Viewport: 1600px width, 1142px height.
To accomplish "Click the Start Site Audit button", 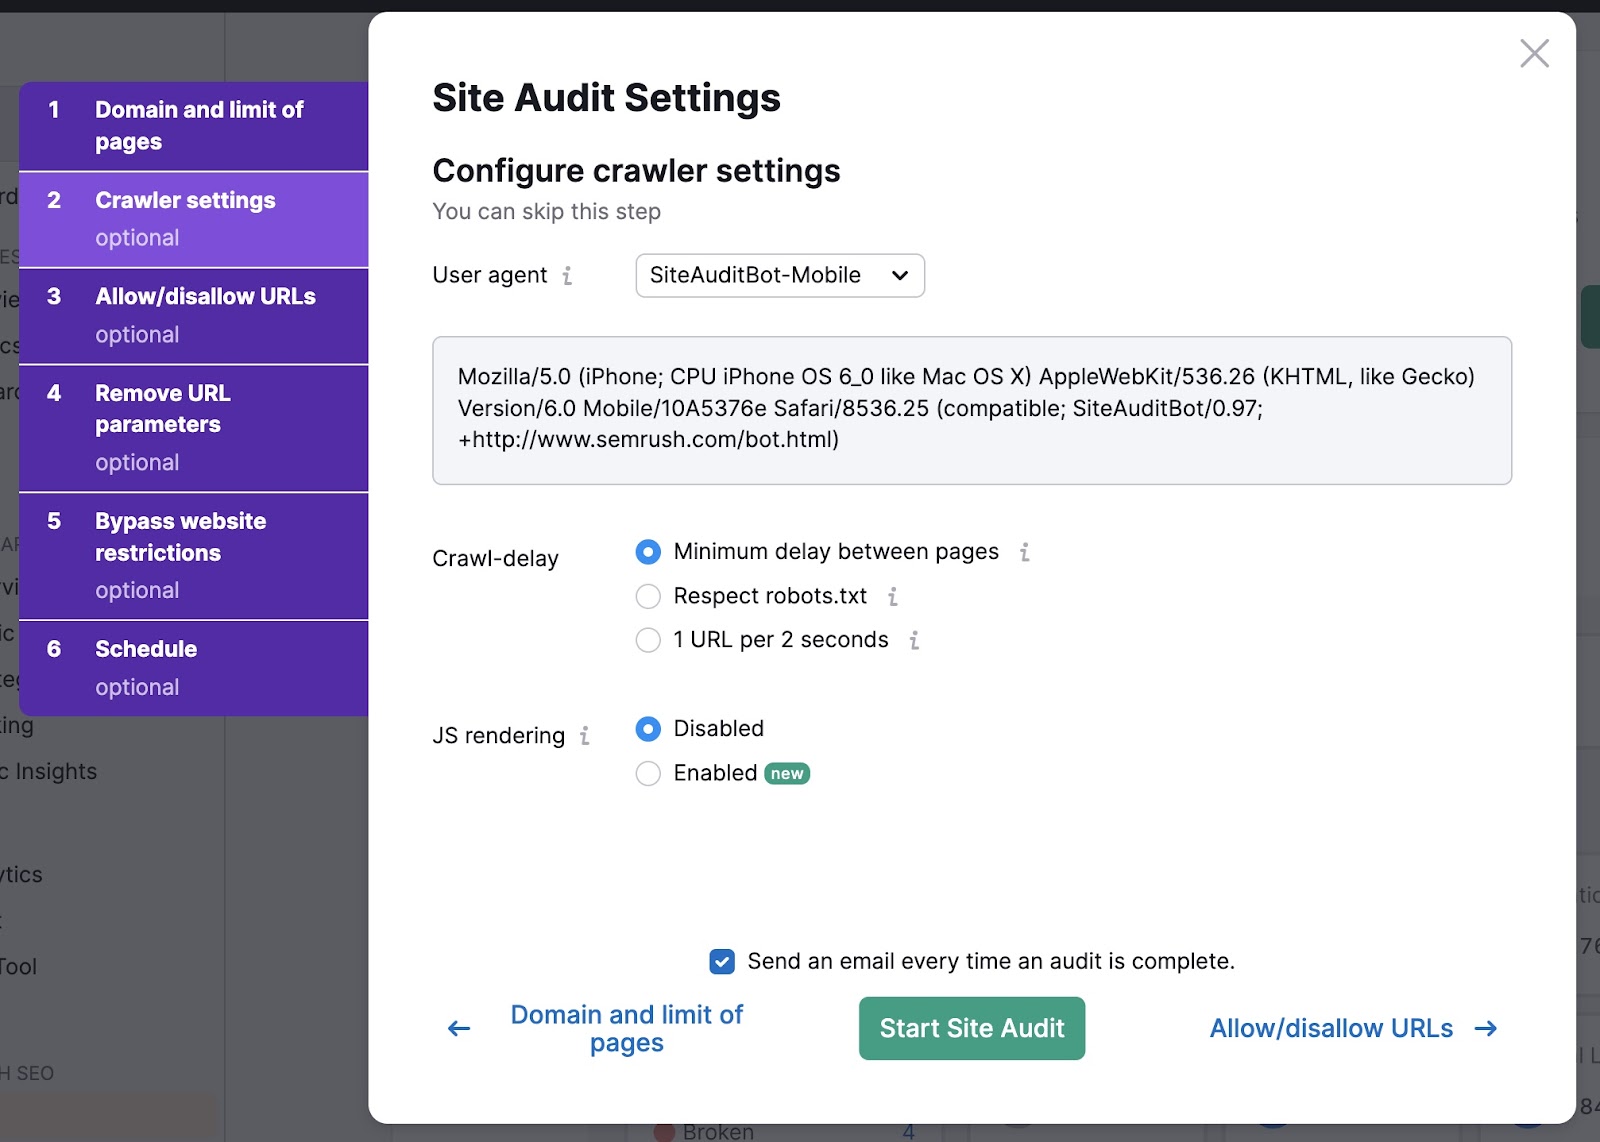I will coord(971,1028).
